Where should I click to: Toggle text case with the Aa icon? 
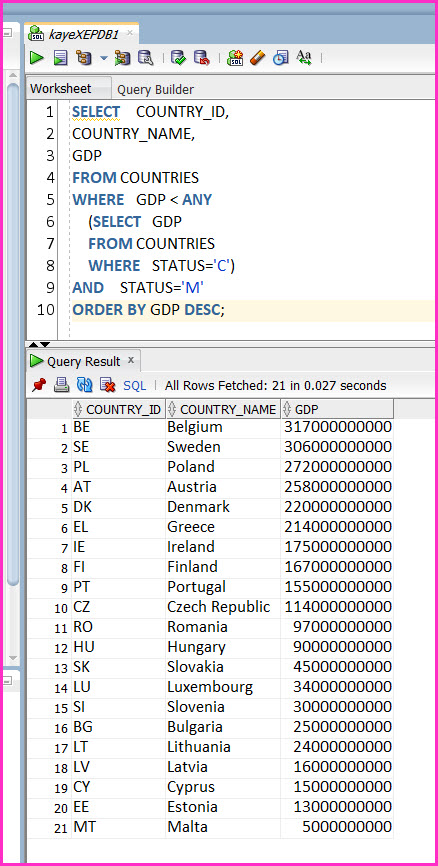[x=304, y=57]
